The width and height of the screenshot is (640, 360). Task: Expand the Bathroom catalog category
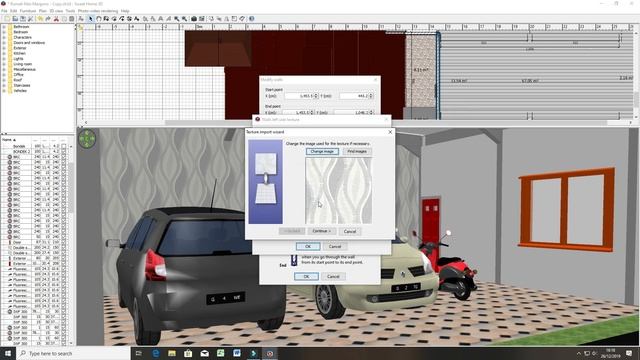click(4, 27)
